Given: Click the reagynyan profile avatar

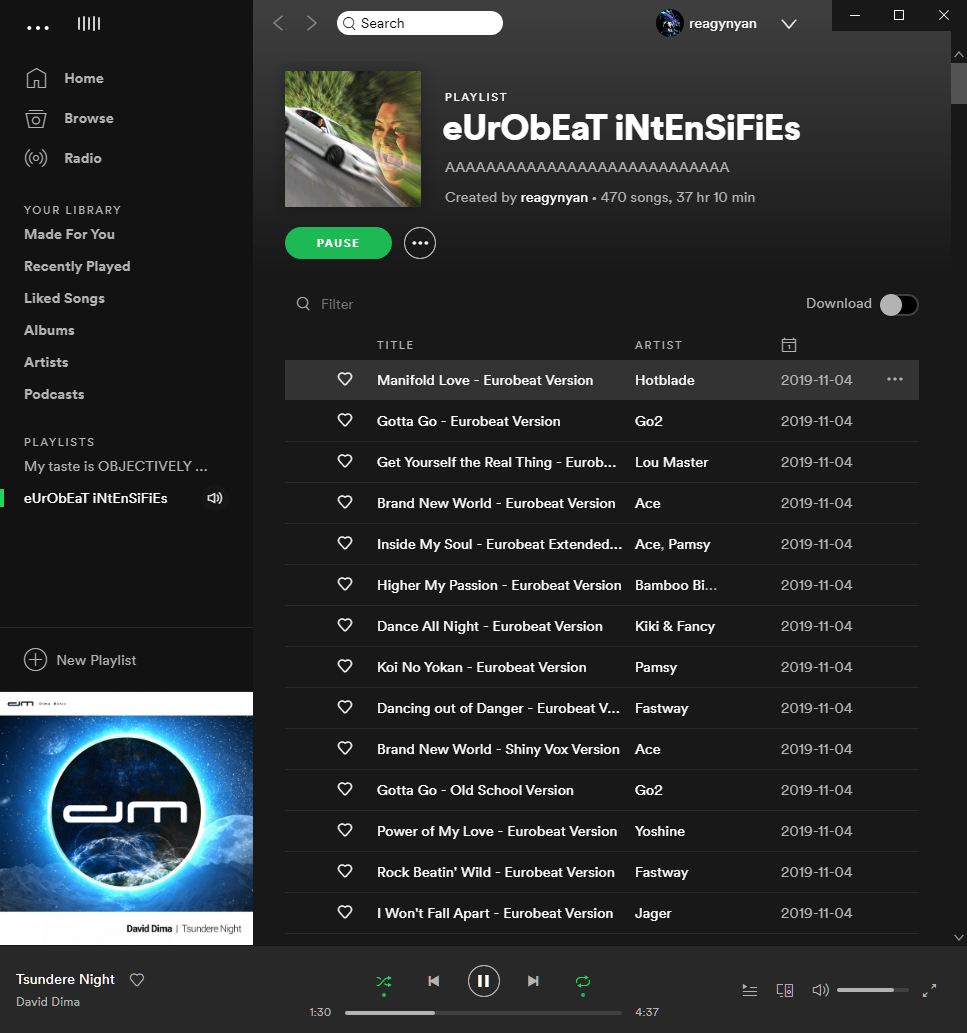Looking at the screenshot, I should (669, 23).
